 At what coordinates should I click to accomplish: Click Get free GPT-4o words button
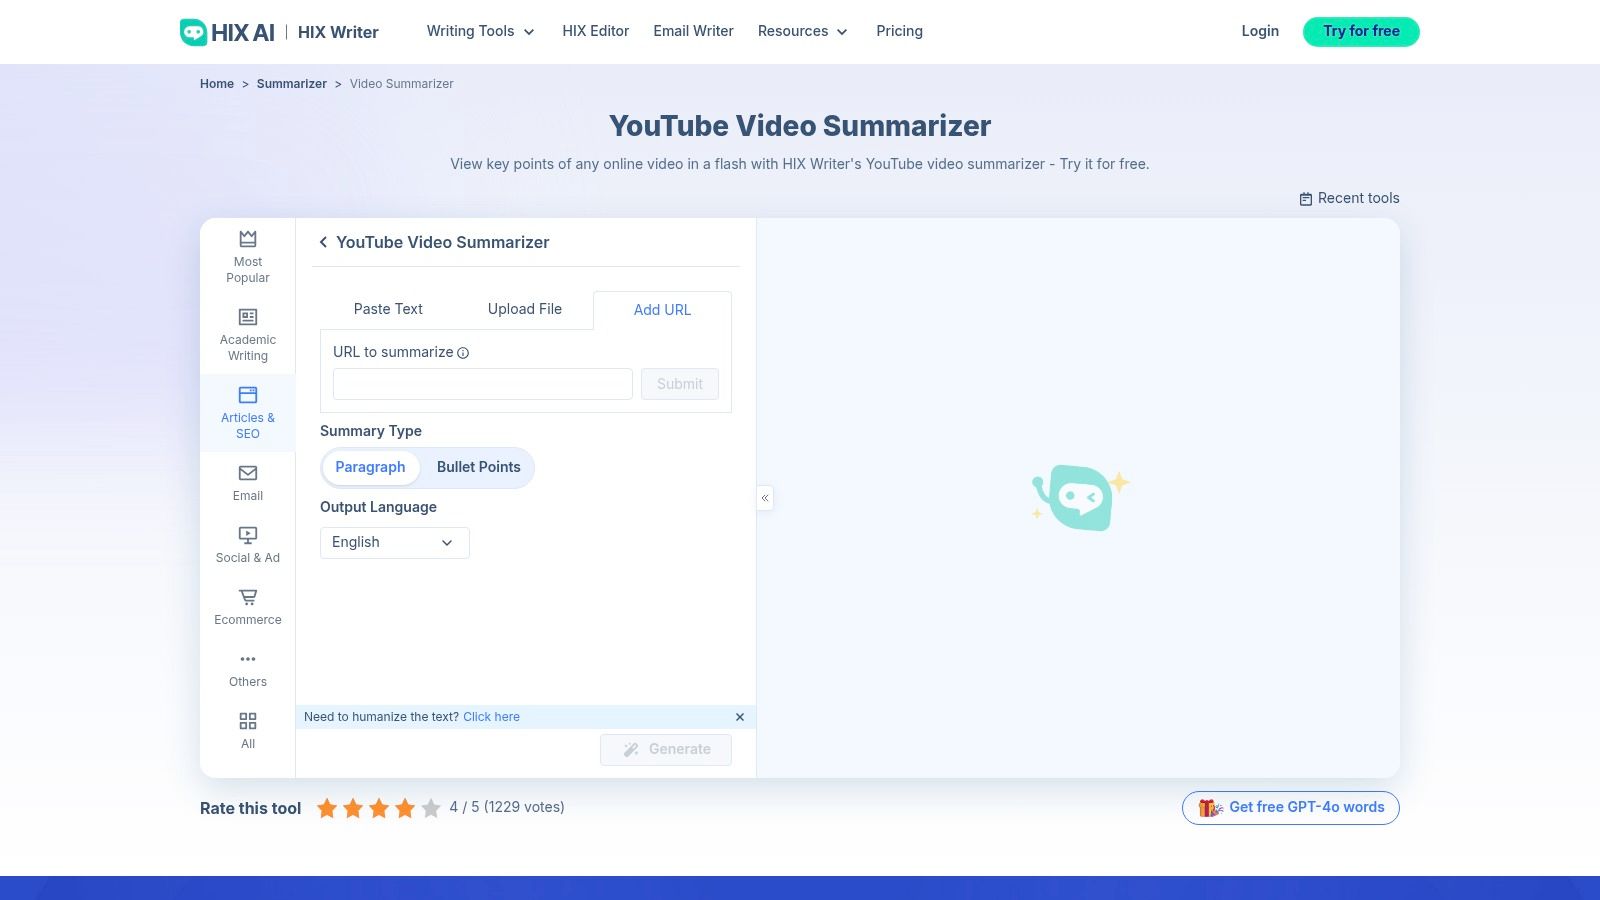(1291, 808)
